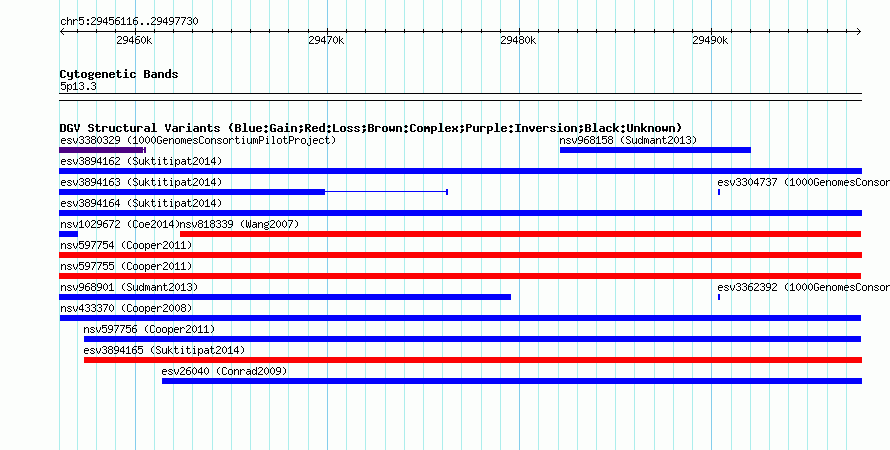Click the nsv1029672 (Coe2014) label
This screenshot has width=890, height=450.
point(120,224)
